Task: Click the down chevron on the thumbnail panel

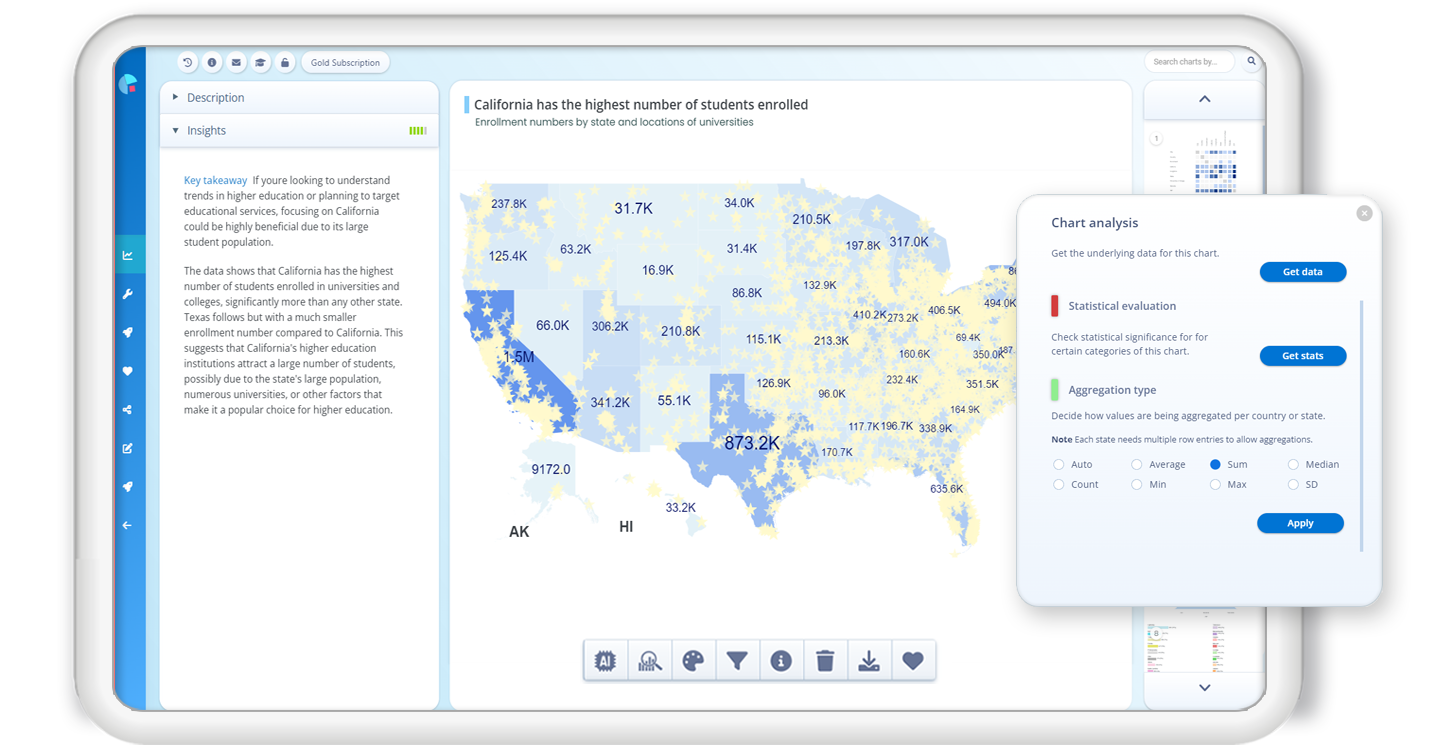Action: pos(1204,687)
